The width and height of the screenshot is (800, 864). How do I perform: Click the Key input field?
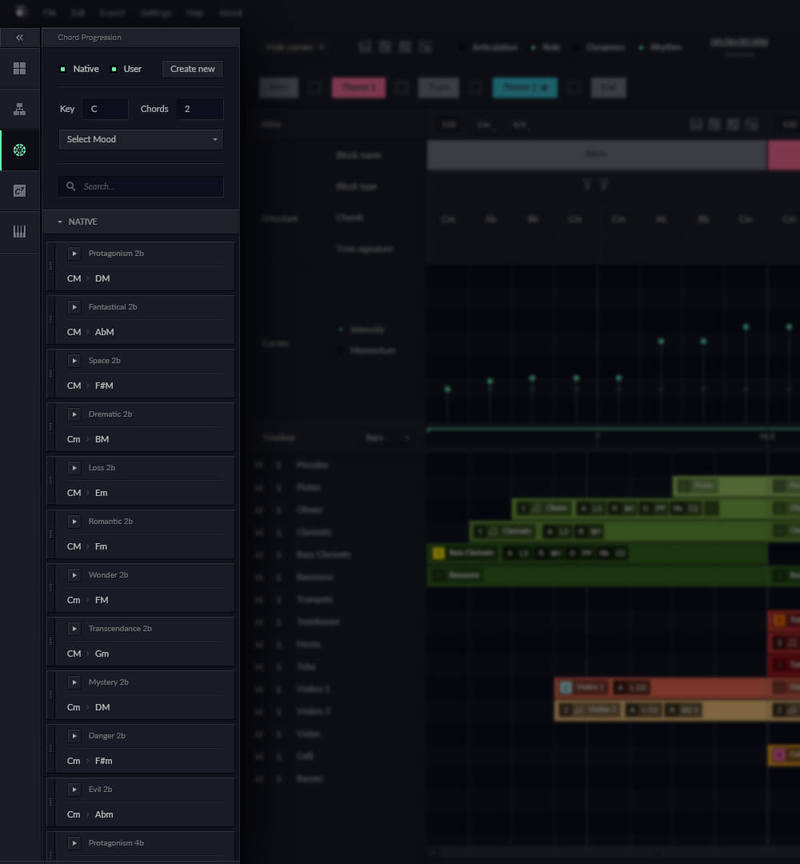pyautogui.click(x=105, y=109)
